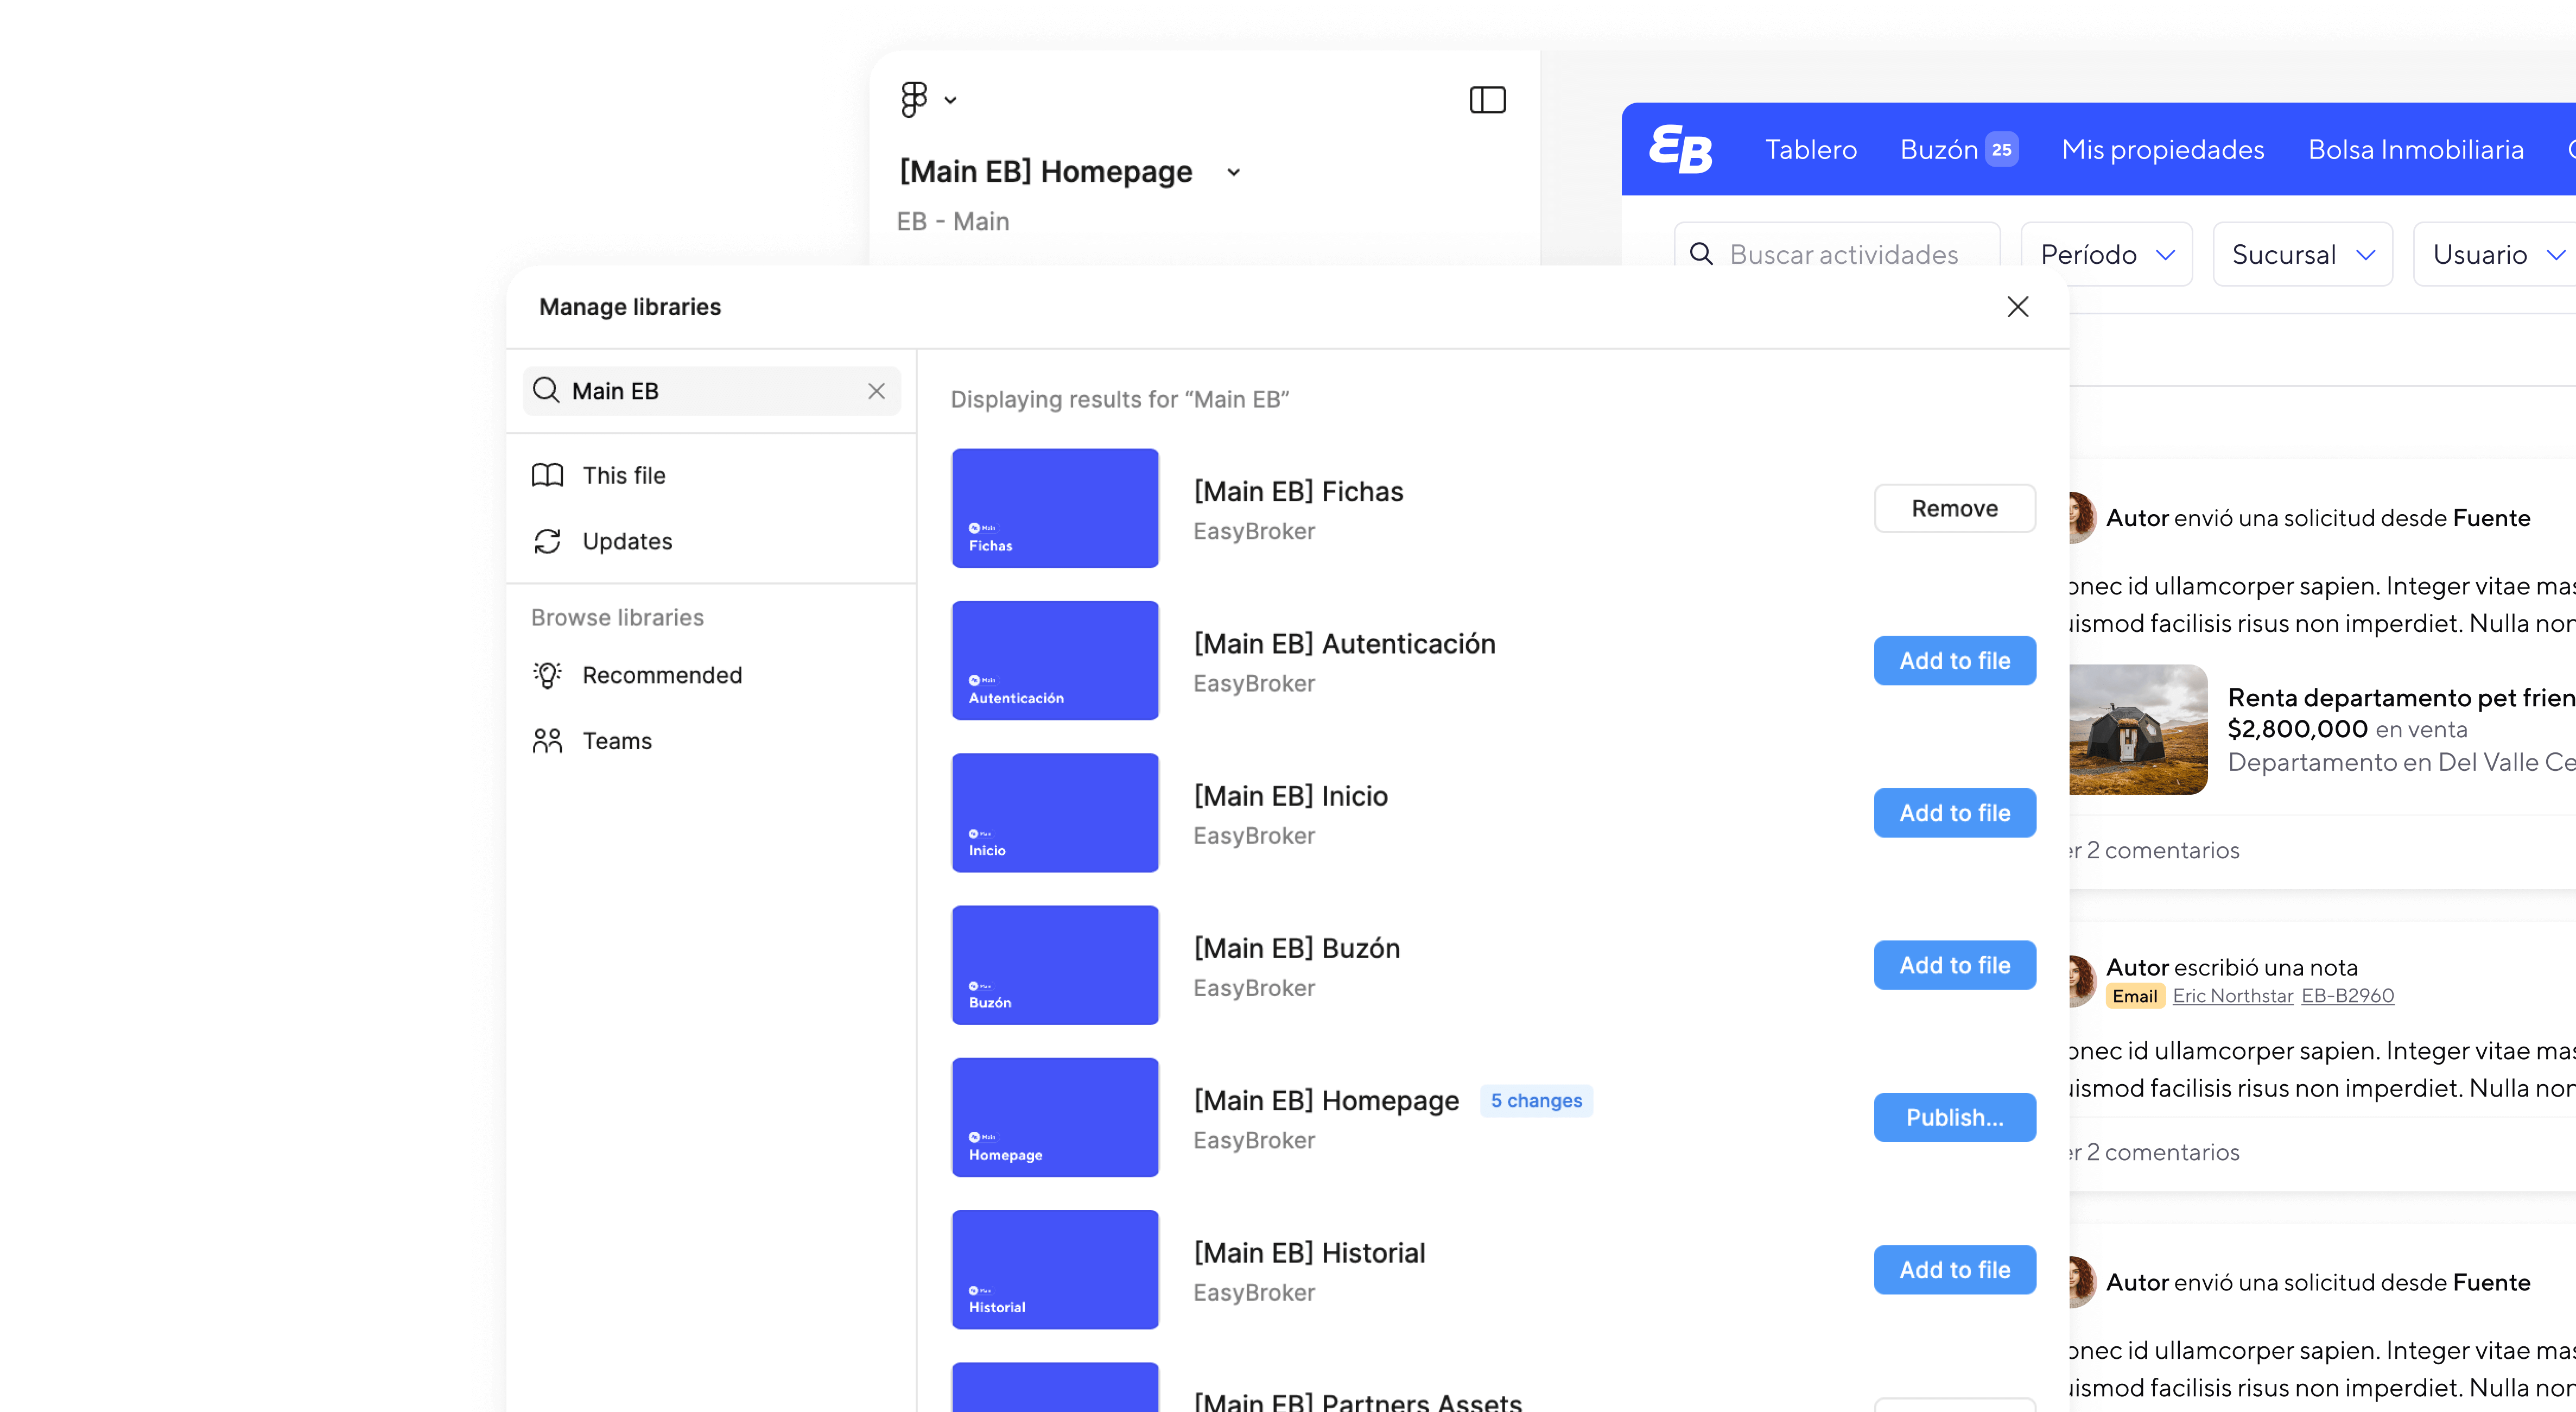The width and height of the screenshot is (2576, 1412).
Task: Open the This file section
Action: (623, 475)
